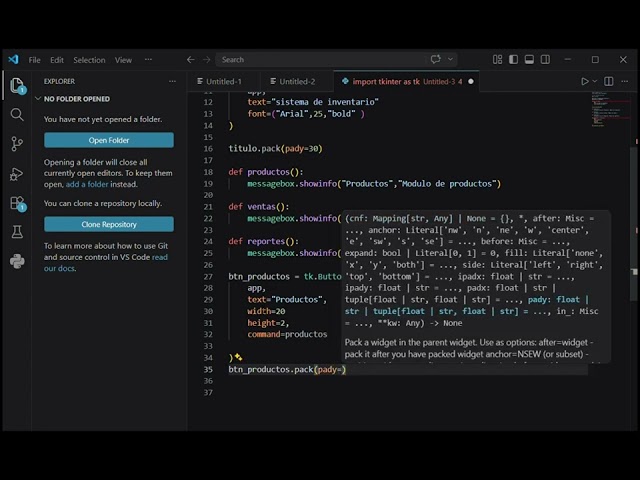
Task: Follow the read our docs link
Action: tap(106, 262)
